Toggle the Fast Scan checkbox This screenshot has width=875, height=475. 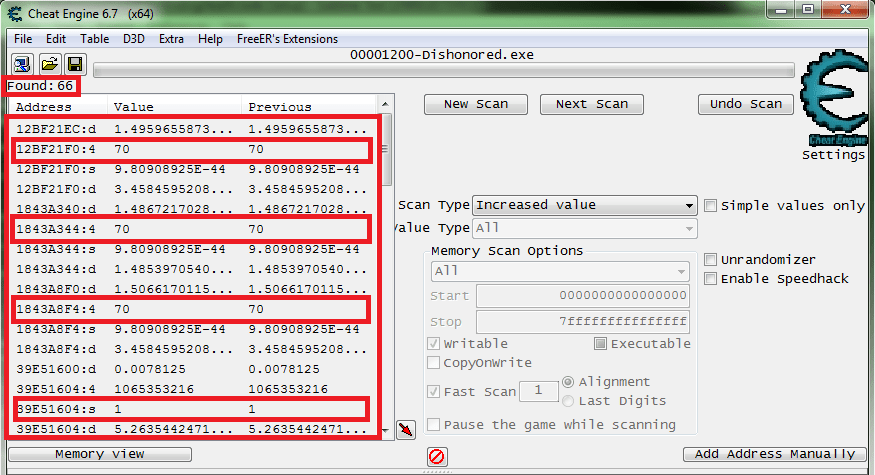[433, 392]
